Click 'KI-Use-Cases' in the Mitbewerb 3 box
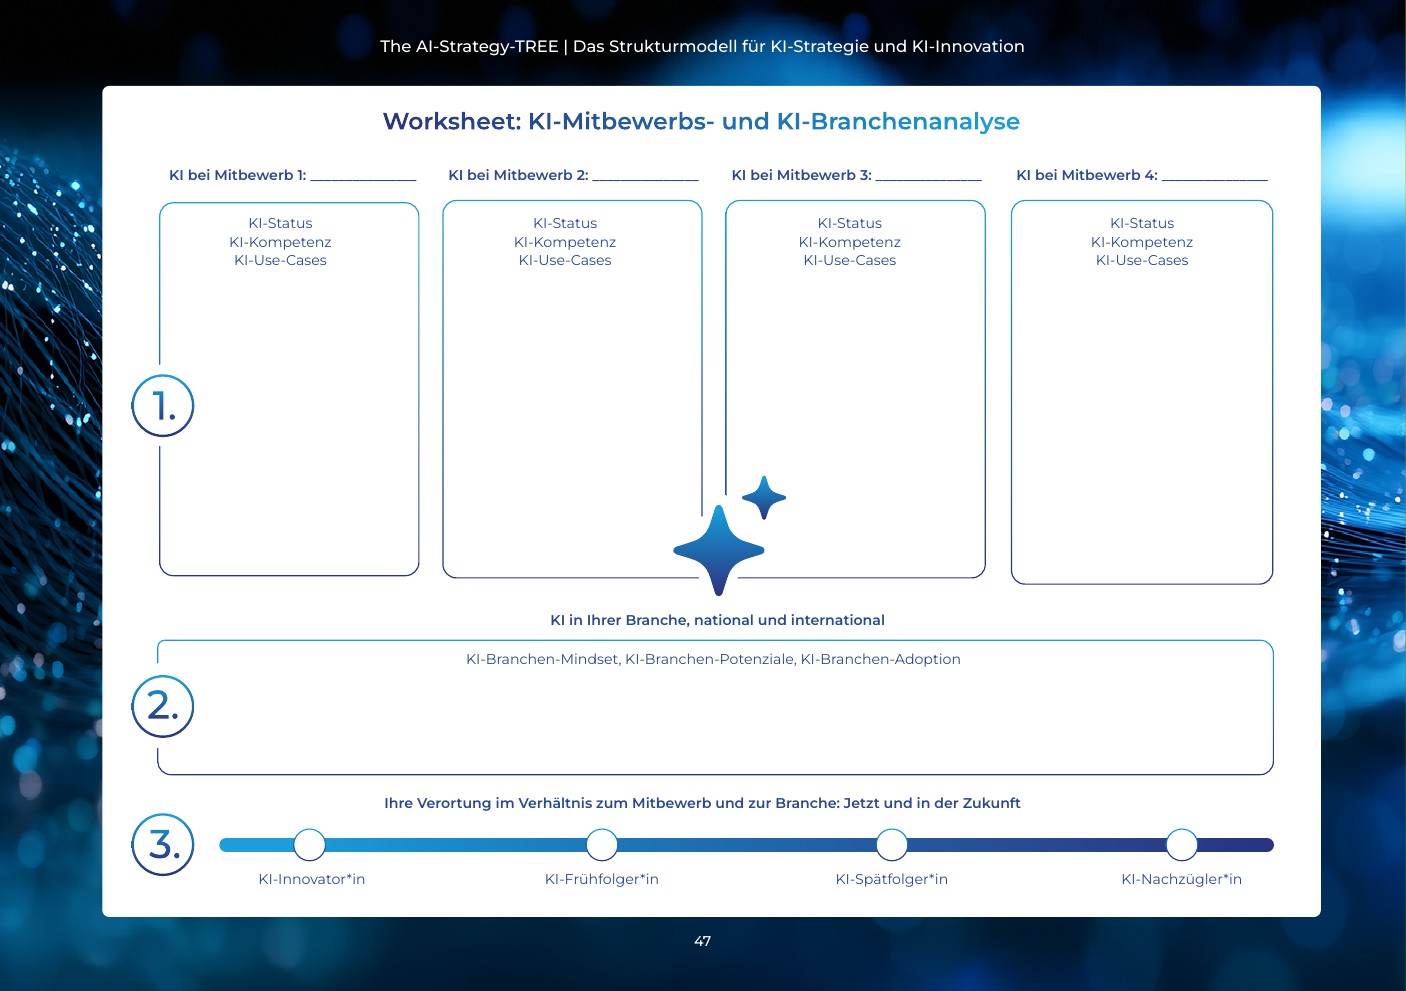Screen dimensions: 1406x991 pyautogui.click(x=850, y=260)
